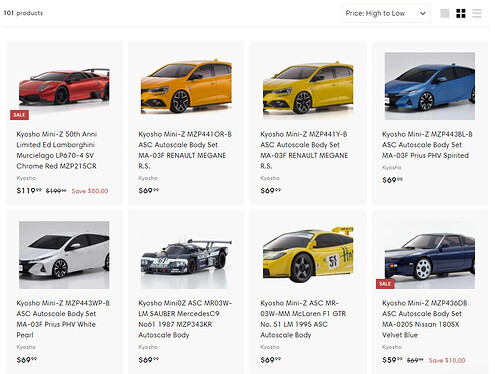Viewport: 495px width, 374px height.
Task: Click Kyosho vendor under white Prius title
Action: [26, 347]
